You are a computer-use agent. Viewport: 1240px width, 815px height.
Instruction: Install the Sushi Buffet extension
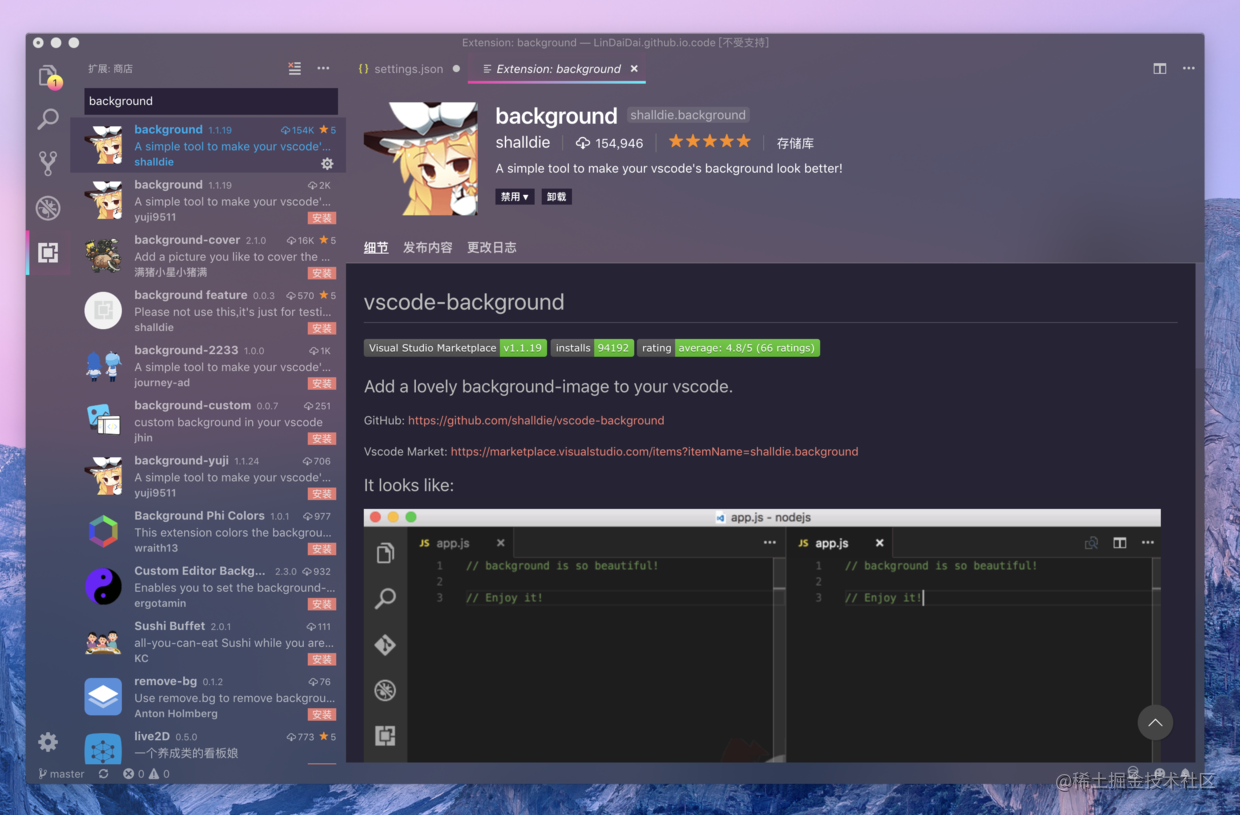click(x=322, y=659)
